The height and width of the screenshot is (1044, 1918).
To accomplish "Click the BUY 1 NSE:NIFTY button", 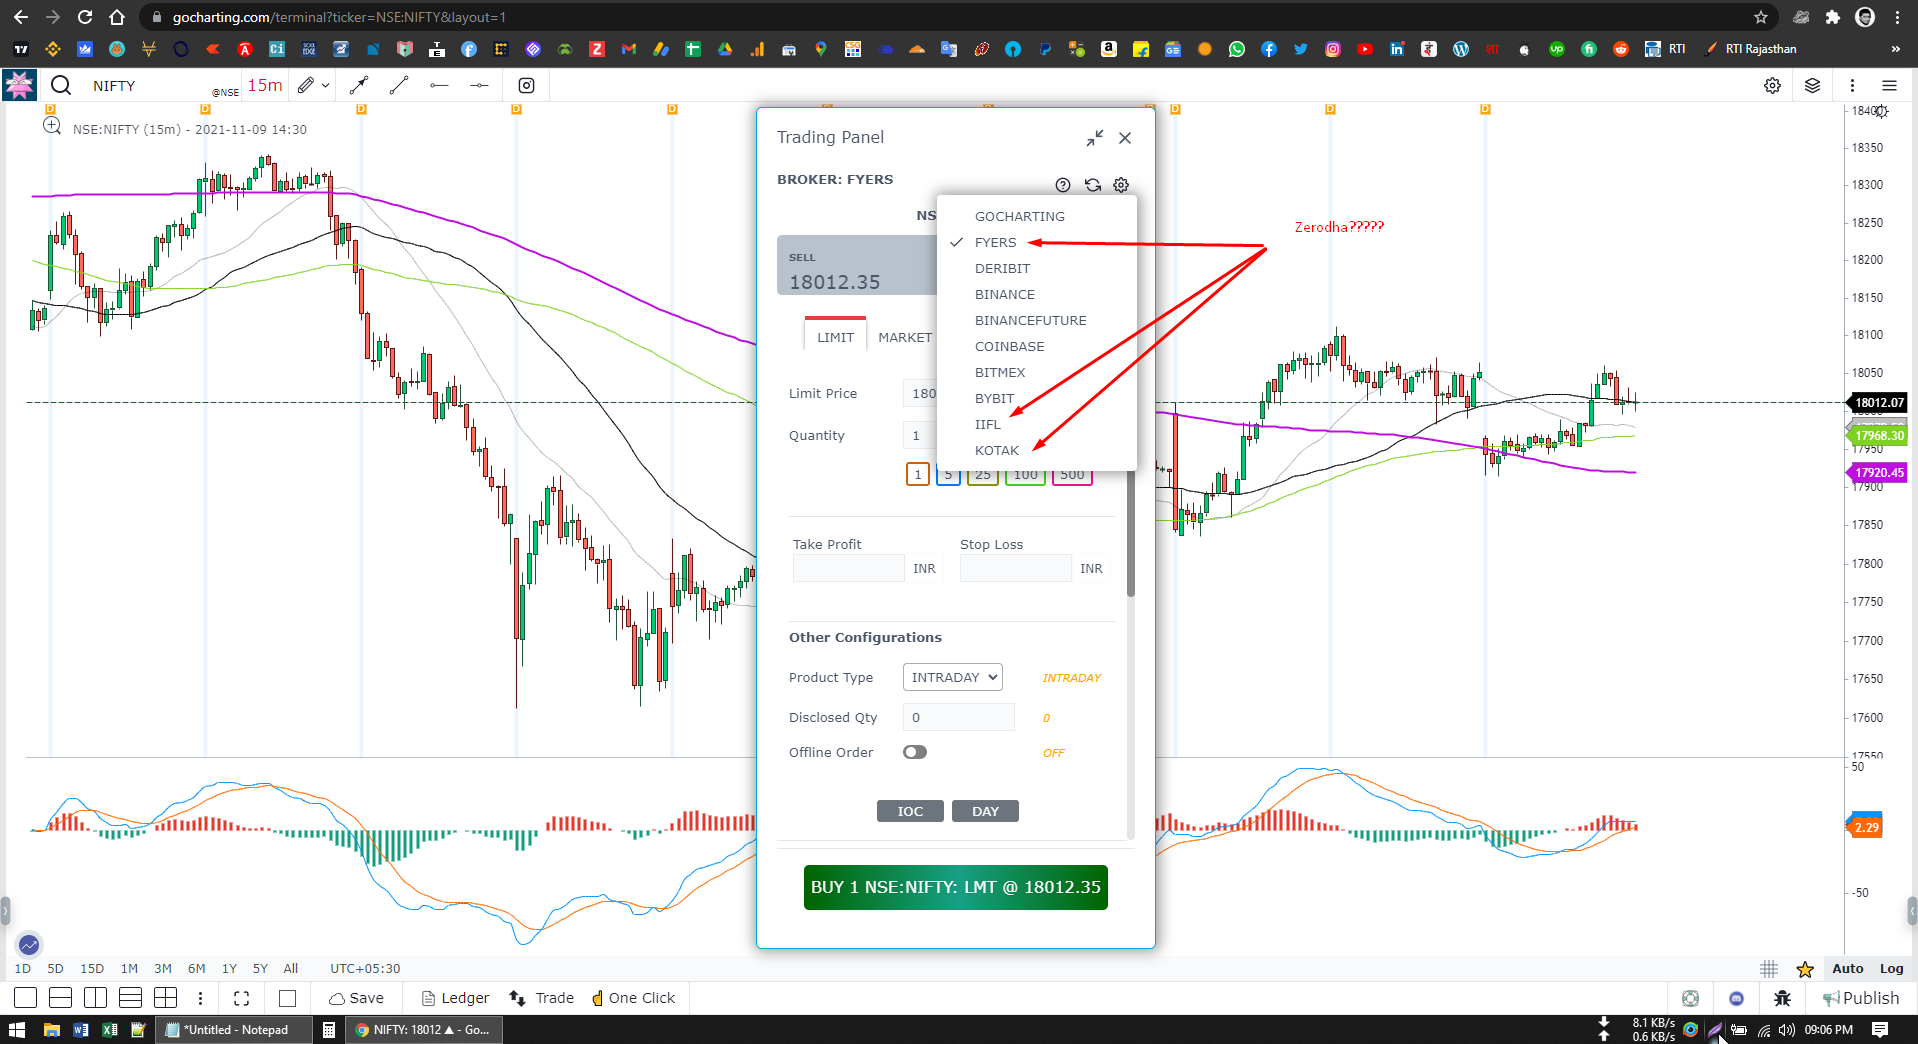I will (x=955, y=887).
